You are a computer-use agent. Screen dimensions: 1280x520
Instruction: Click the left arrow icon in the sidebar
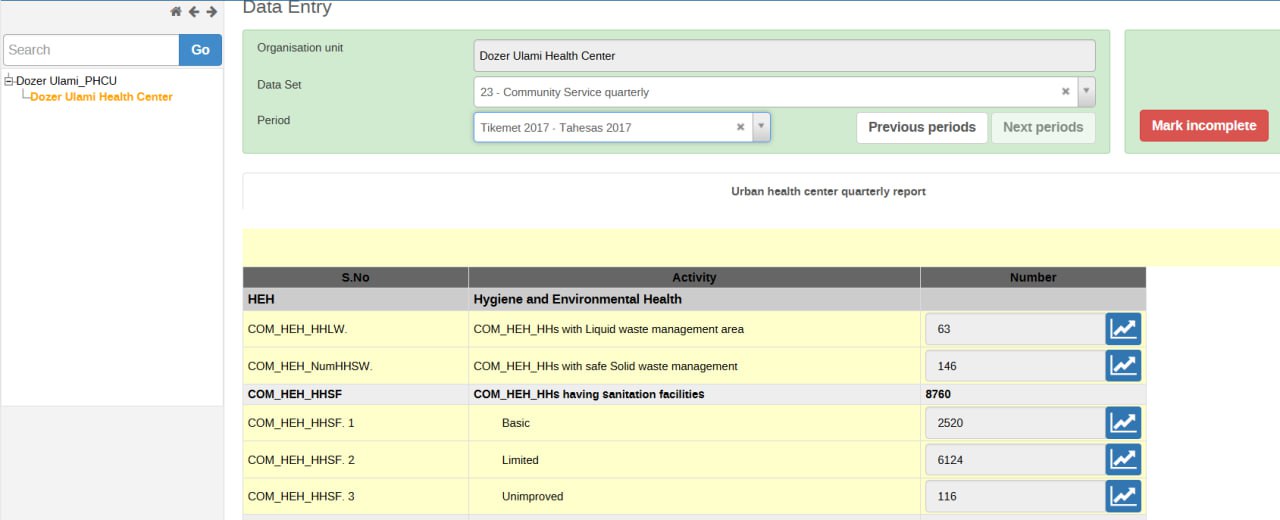pos(194,12)
